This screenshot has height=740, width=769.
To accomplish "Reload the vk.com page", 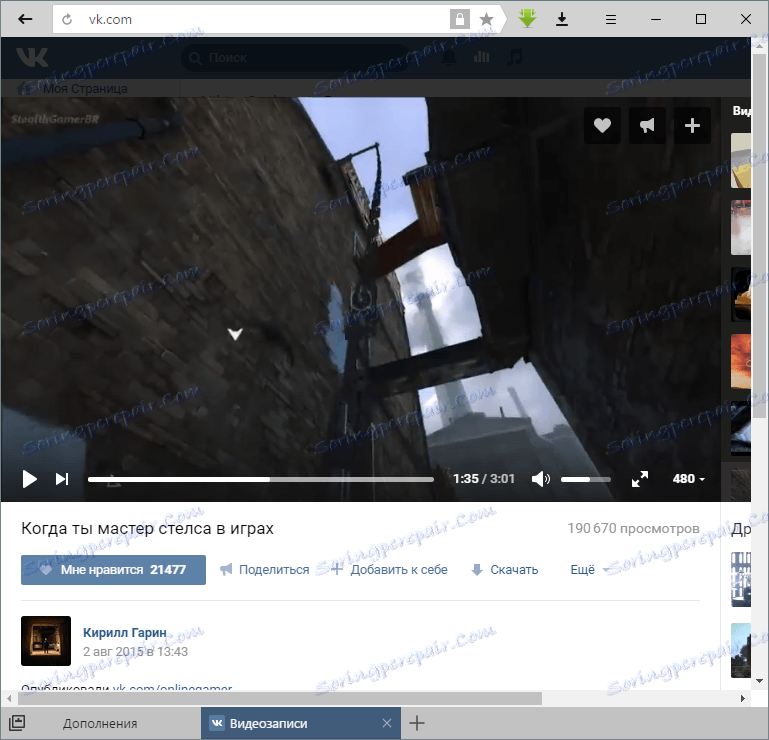I will (x=67, y=19).
